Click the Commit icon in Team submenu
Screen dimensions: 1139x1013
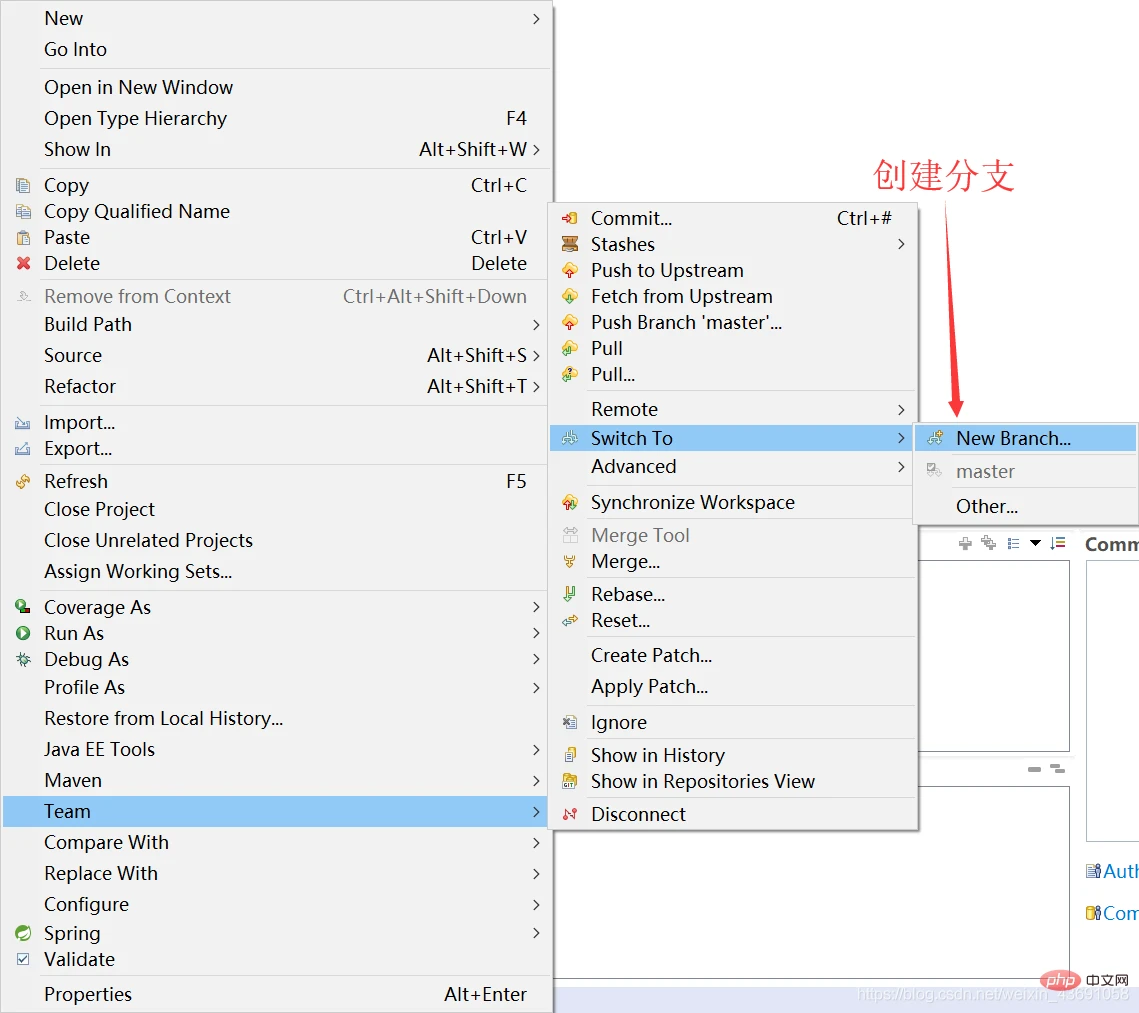click(x=570, y=218)
